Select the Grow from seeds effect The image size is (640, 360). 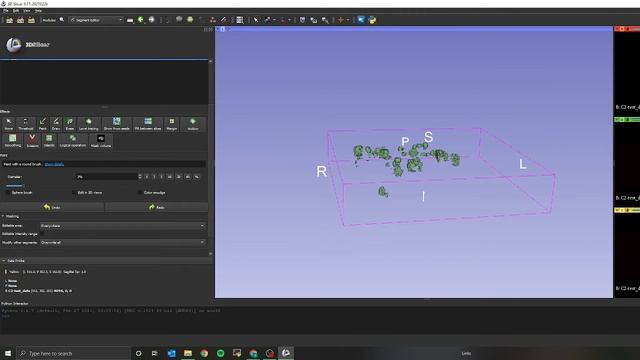116,124
